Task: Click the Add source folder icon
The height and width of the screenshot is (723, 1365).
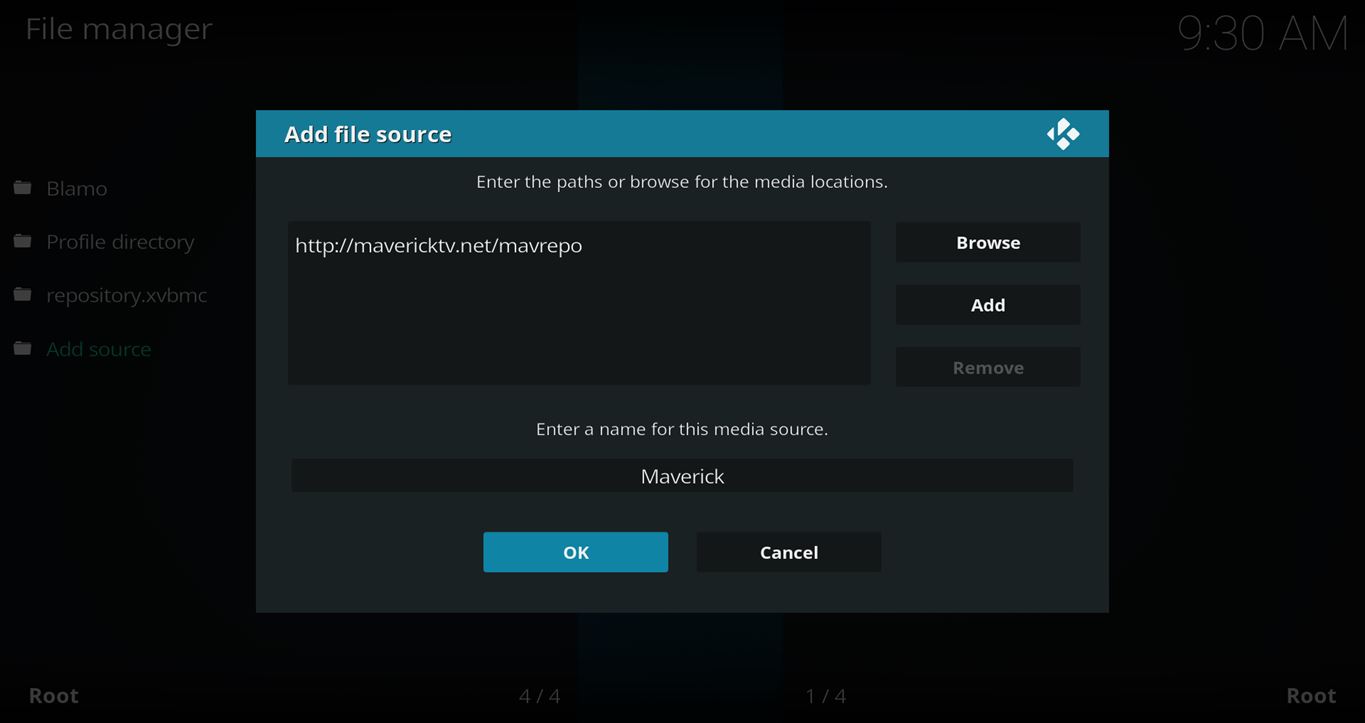Action: (23, 349)
